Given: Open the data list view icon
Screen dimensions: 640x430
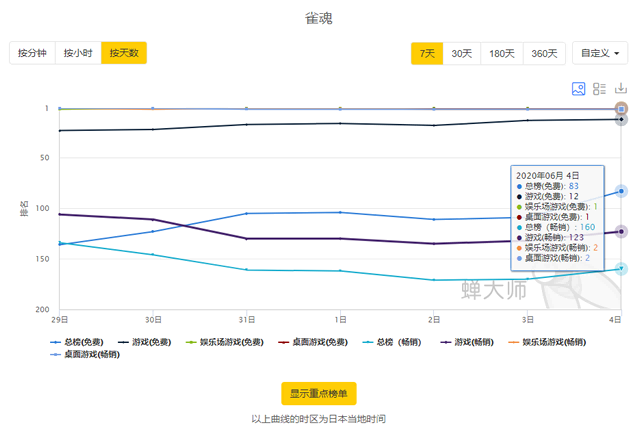Looking at the screenshot, I should pyautogui.click(x=599, y=89).
